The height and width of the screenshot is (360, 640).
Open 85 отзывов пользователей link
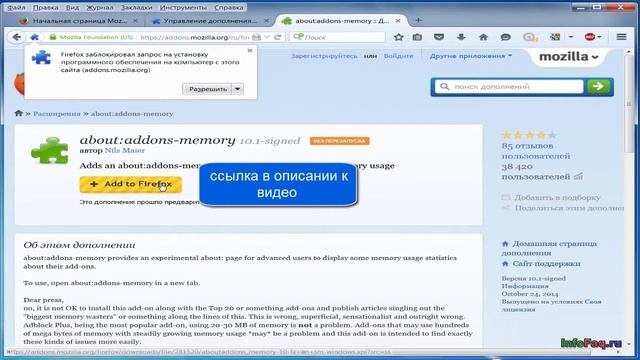536,151
